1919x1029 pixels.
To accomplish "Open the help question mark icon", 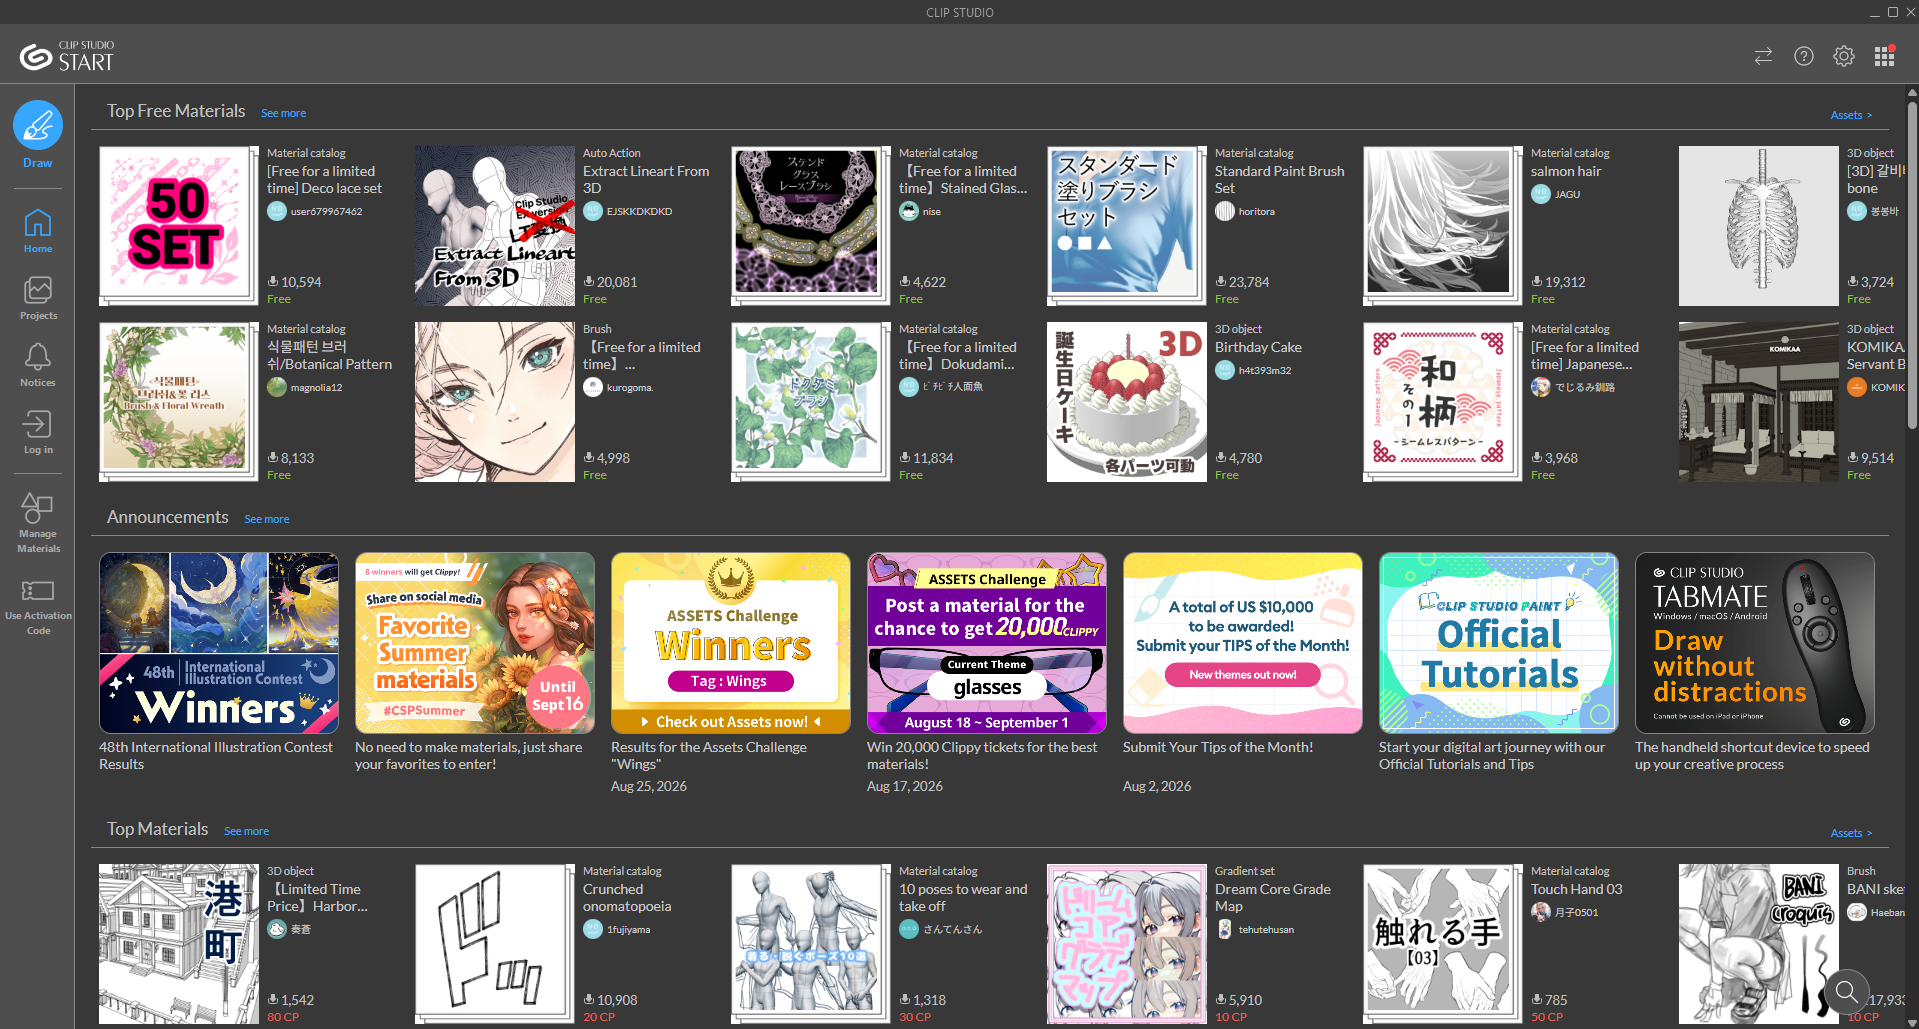I will pyautogui.click(x=1803, y=56).
